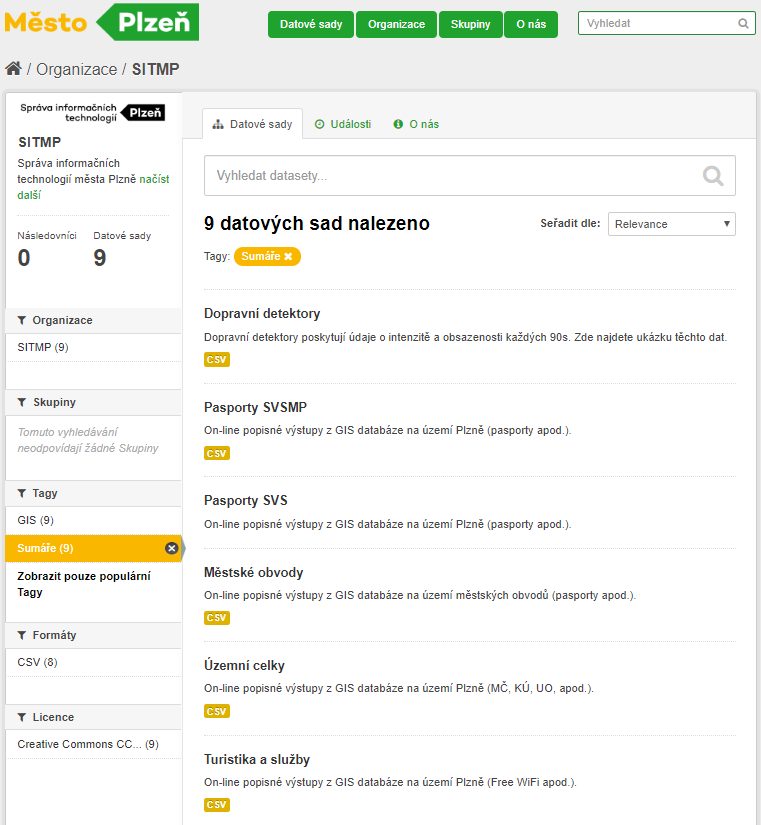Click the Datové sady count 9
This screenshot has width=761, height=825.
coord(99,258)
